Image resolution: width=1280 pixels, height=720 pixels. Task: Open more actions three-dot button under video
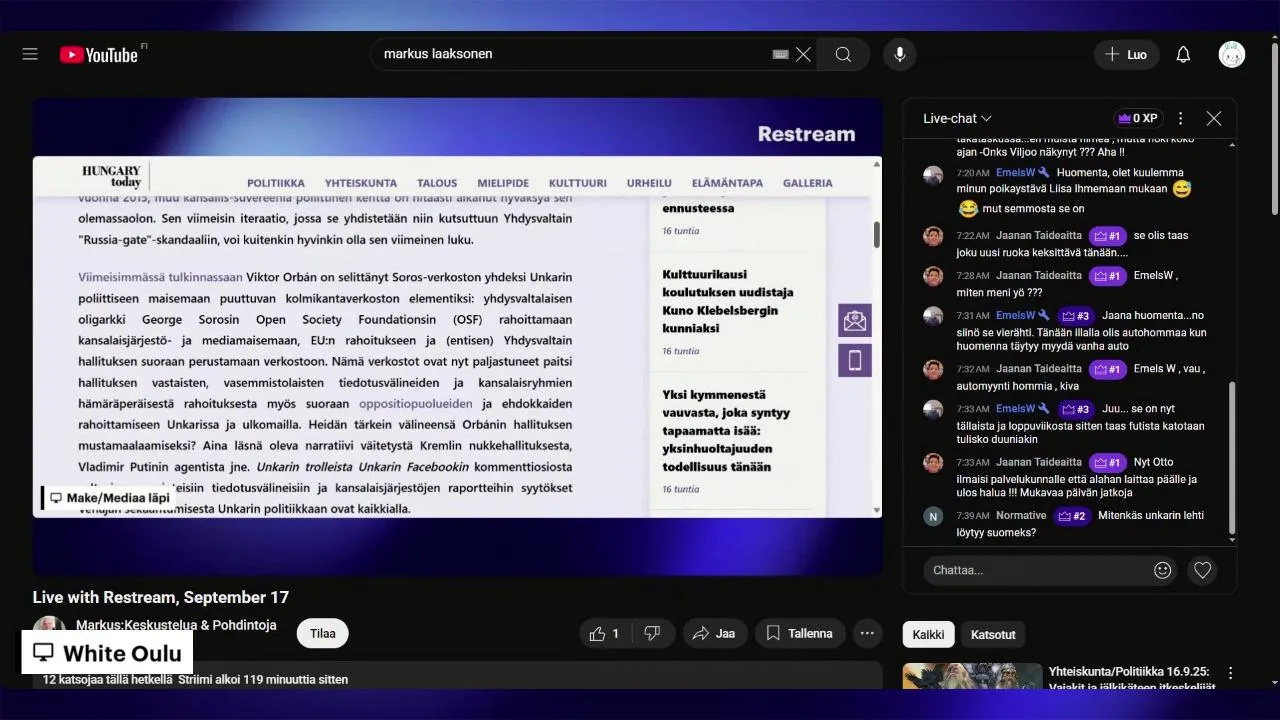pyautogui.click(x=867, y=633)
